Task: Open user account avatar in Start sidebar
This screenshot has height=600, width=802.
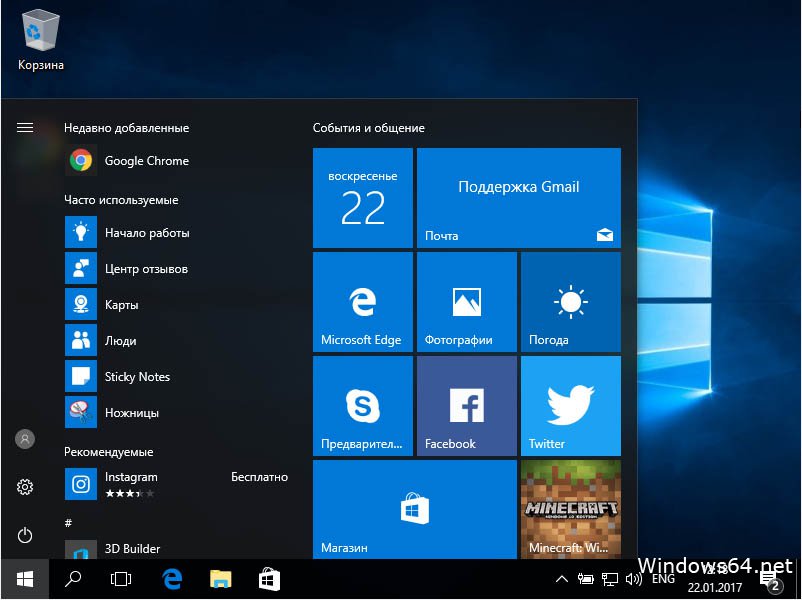Action: click(x=25, y=439)
